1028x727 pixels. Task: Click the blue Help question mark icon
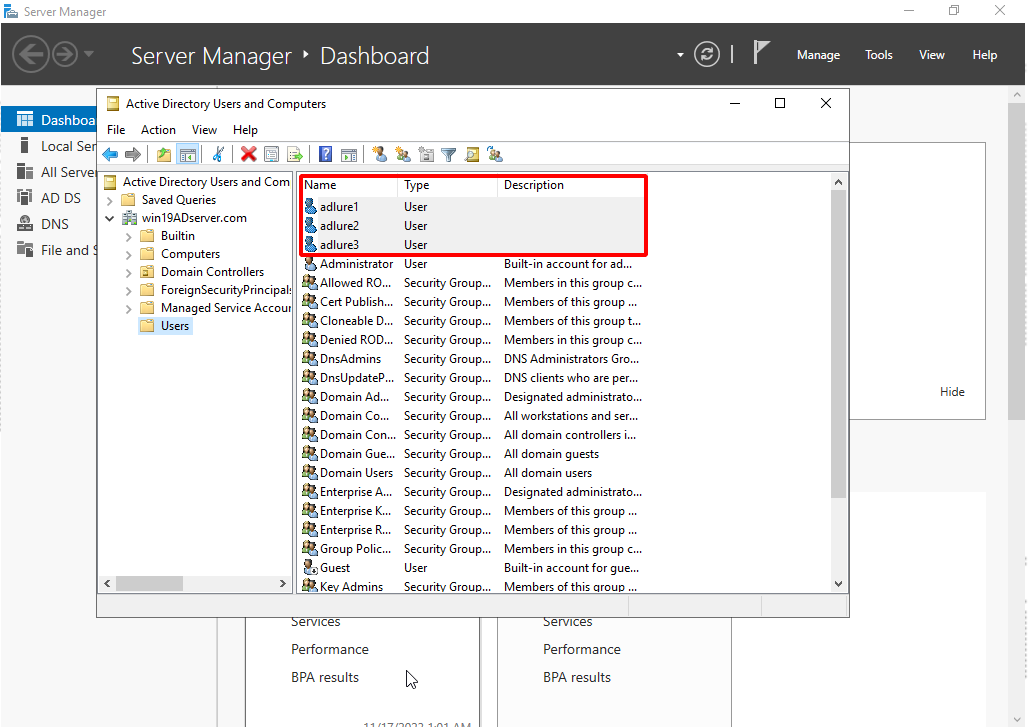click(x=325, y=154)
